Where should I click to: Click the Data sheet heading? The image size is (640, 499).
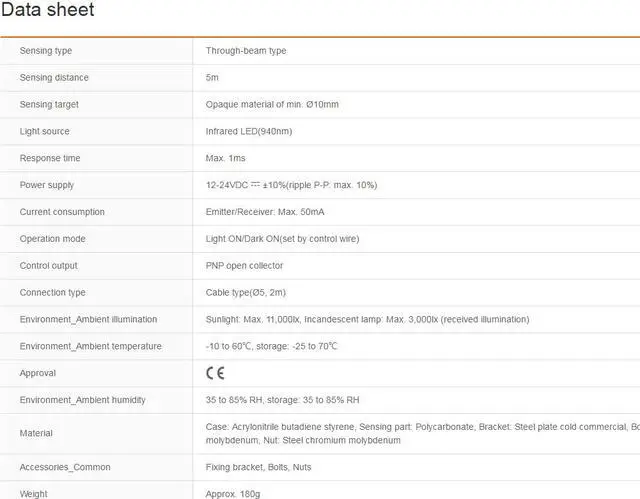pyautogui.click(x=48, y=11)
